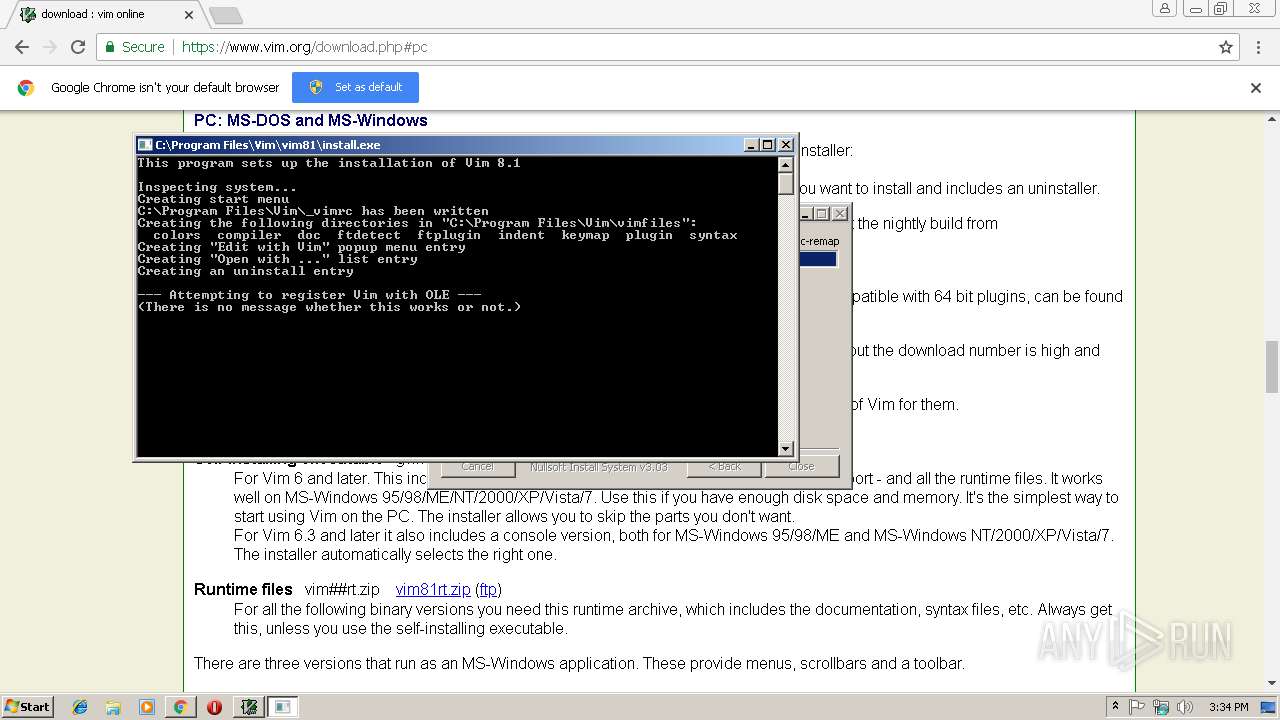Switch to the Vim installer taskbar button

(x=248, y=707)
